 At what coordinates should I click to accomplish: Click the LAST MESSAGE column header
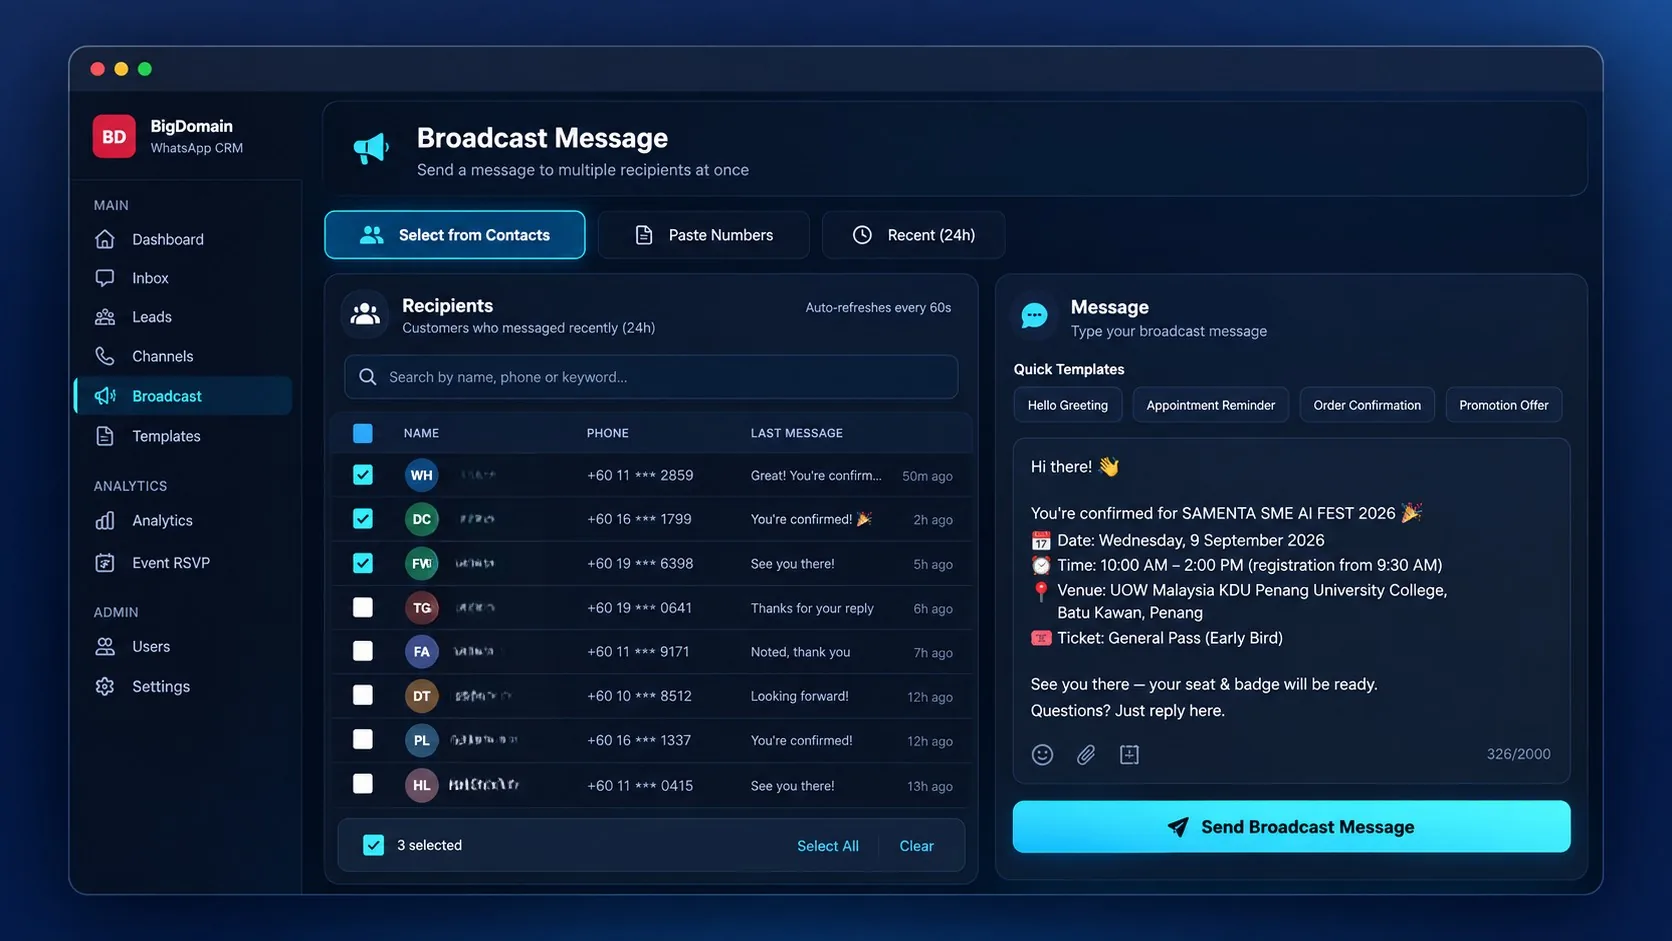point(797,433)
